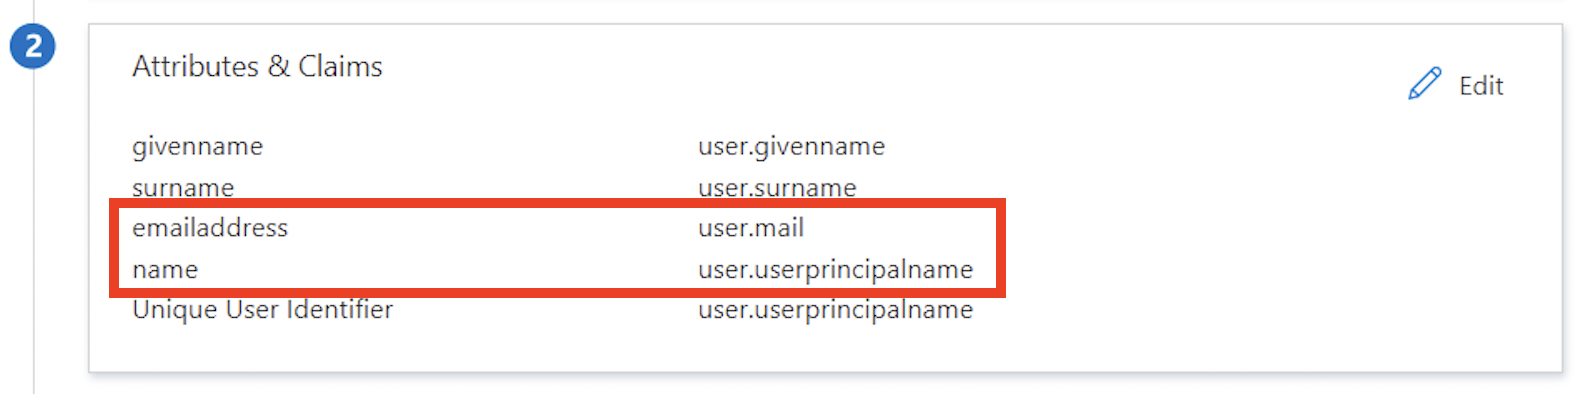Viewport: 1596px width, 394px height.
Task: Select the user.givenname value
Action: point(791,147)
